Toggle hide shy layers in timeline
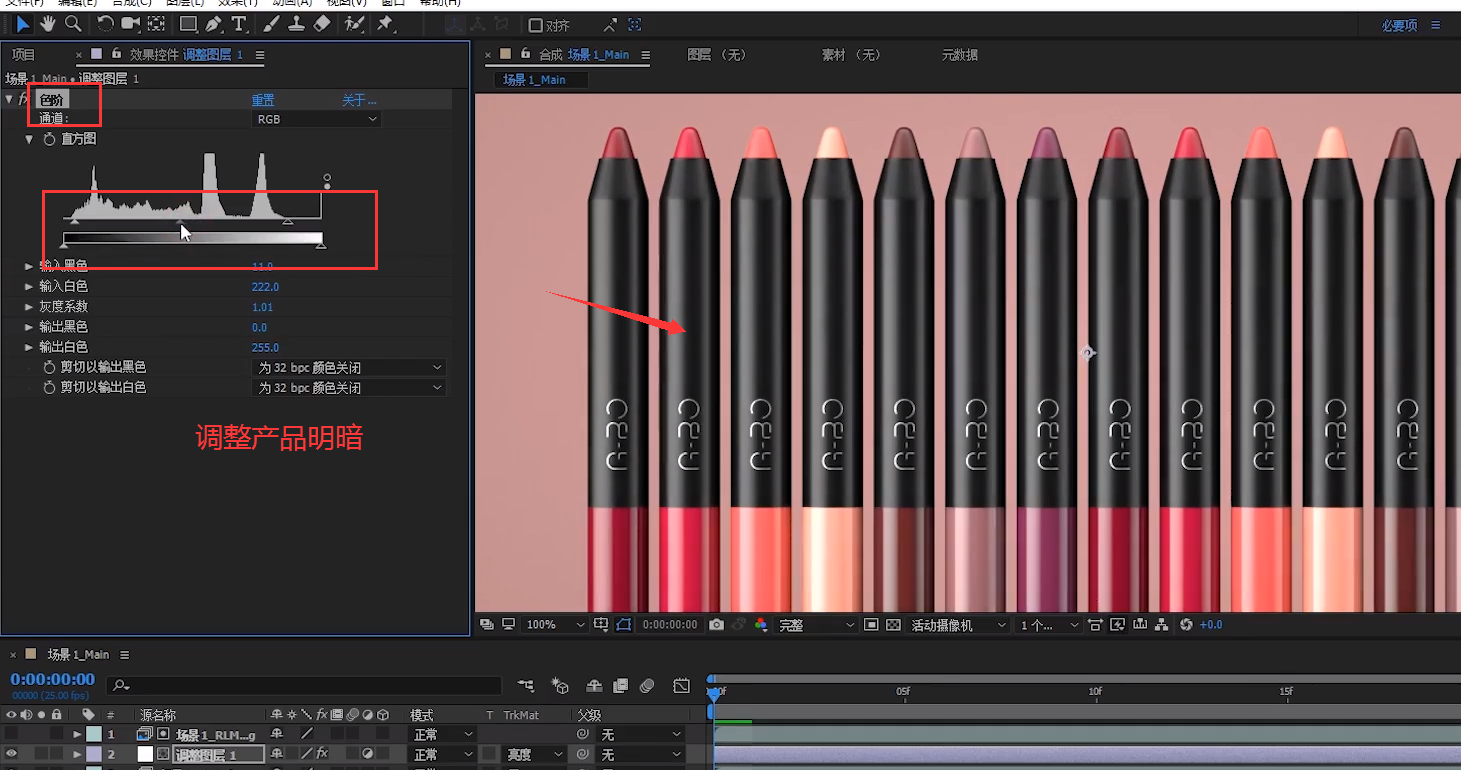 click(595, 686)
